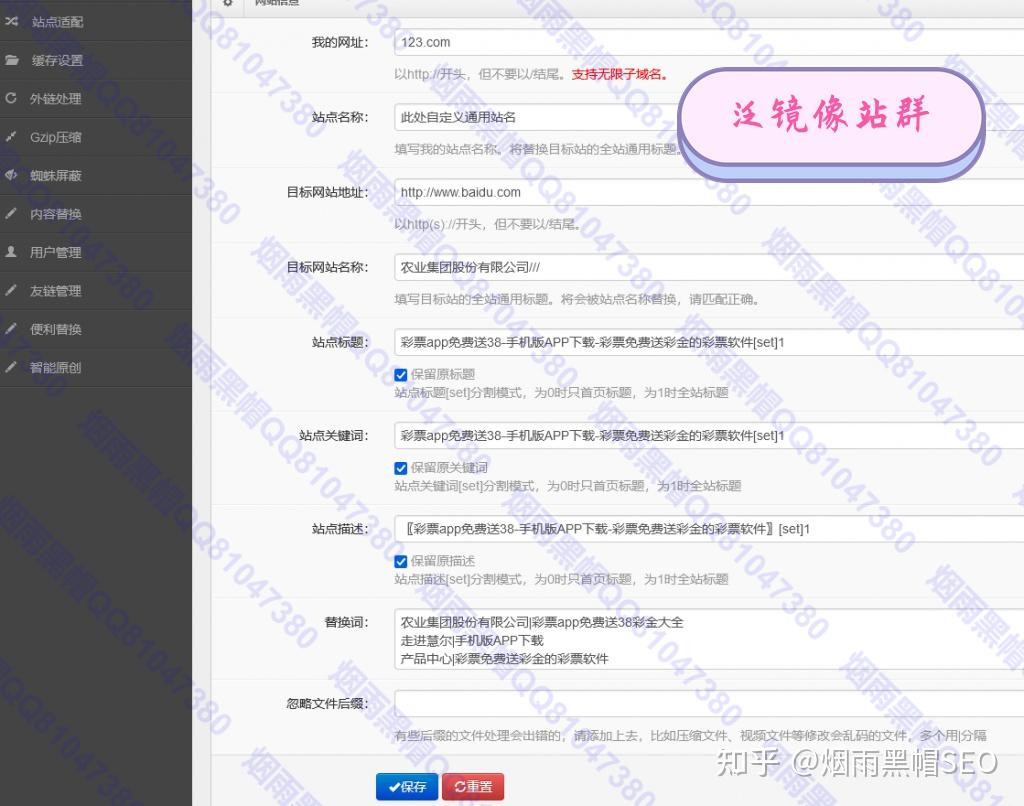Click the user icon beside 用户管理
1024x806 pixels.
[x=10, y=252]
